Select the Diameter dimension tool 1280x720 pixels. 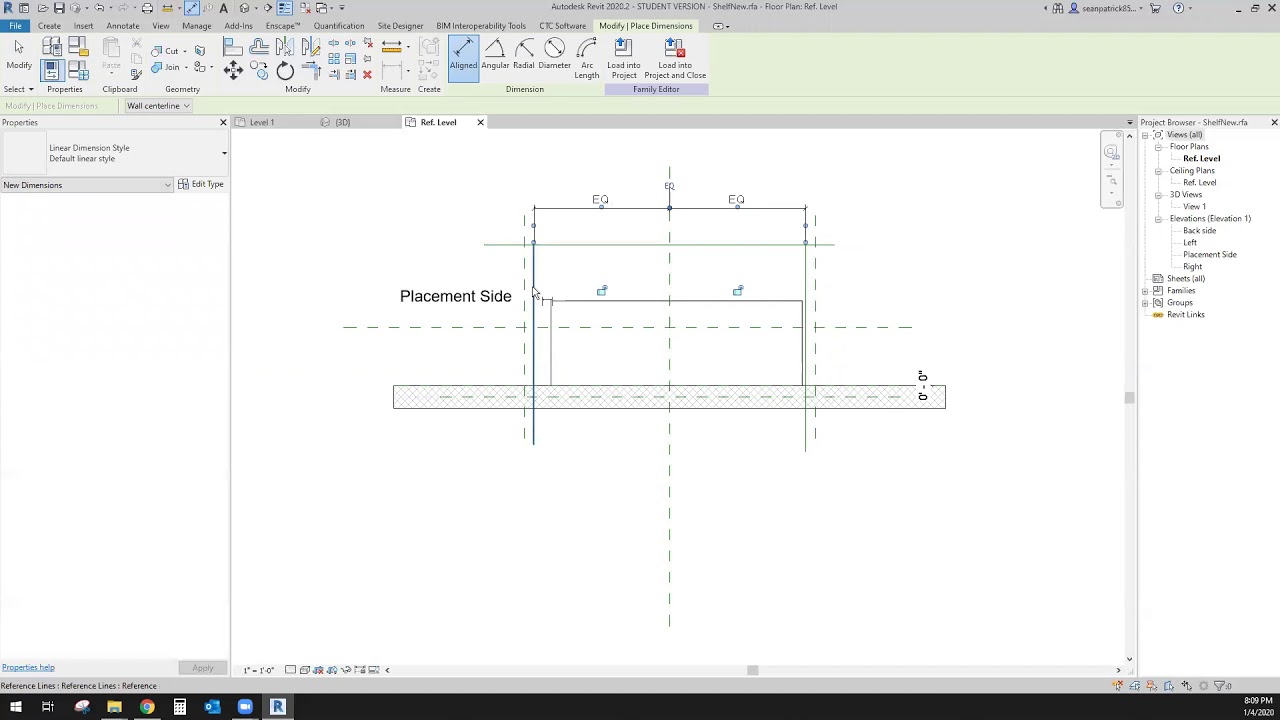coord(554,55)
